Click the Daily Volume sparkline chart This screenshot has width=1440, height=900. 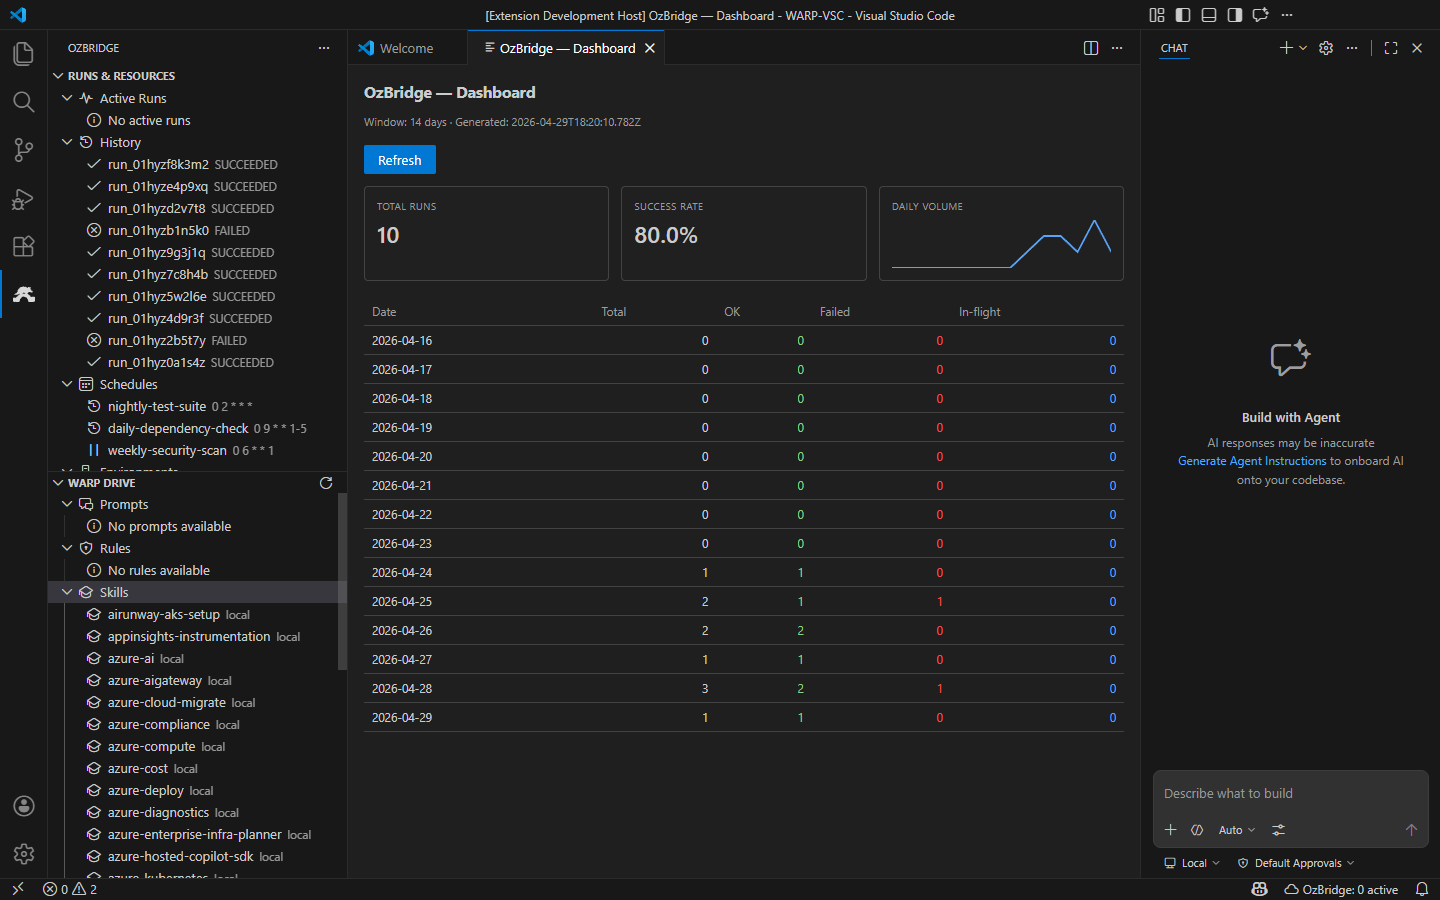[x=1001, y=242]
